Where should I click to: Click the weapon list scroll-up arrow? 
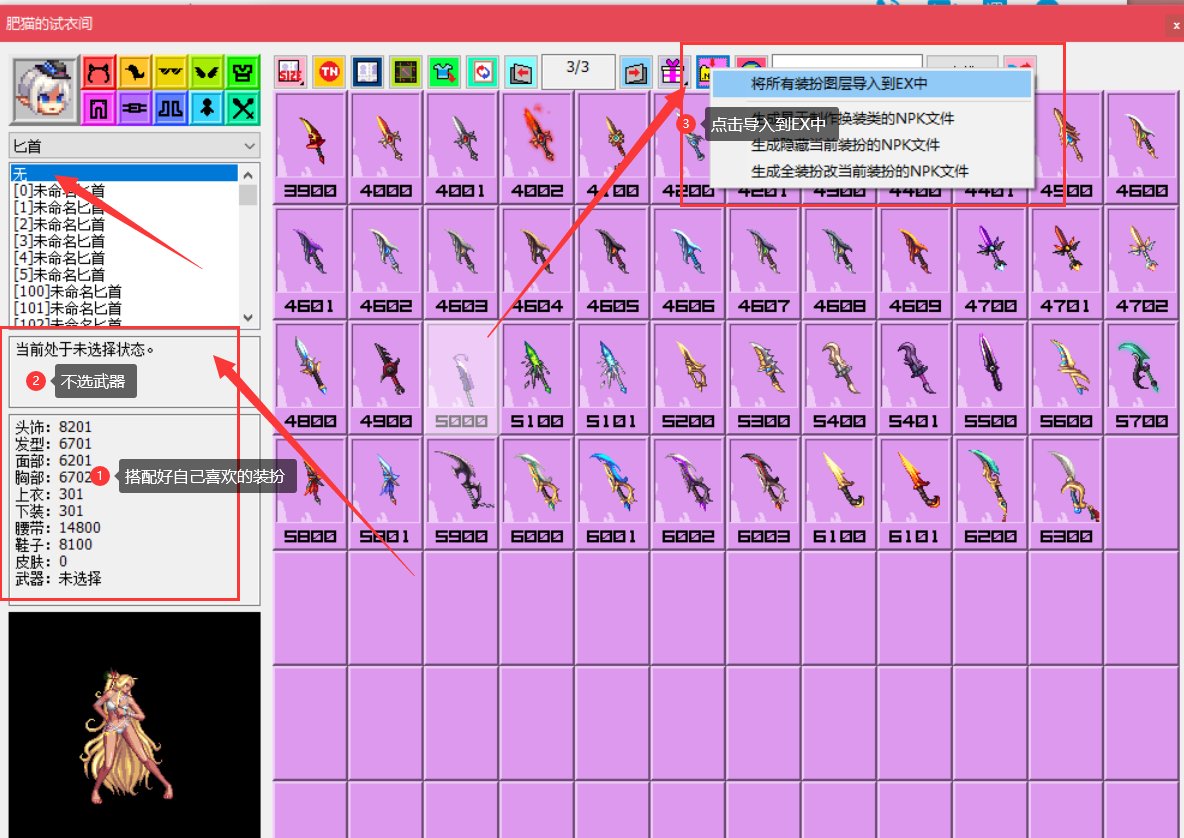pos(248,174)
